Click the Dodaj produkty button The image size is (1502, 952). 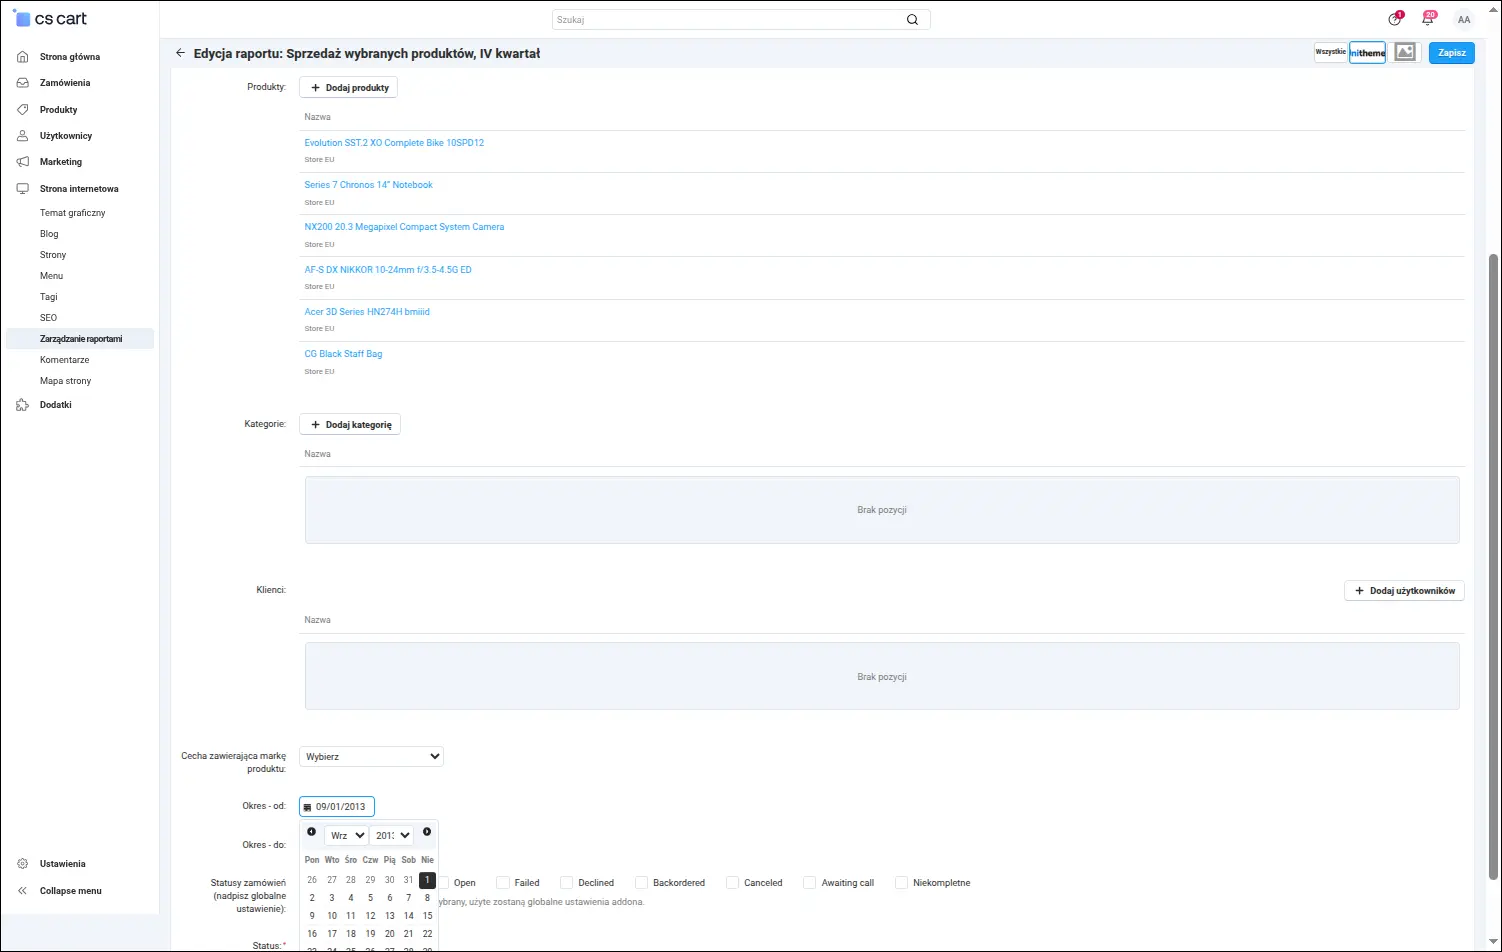pyautogui.click(x=348, y=88)
